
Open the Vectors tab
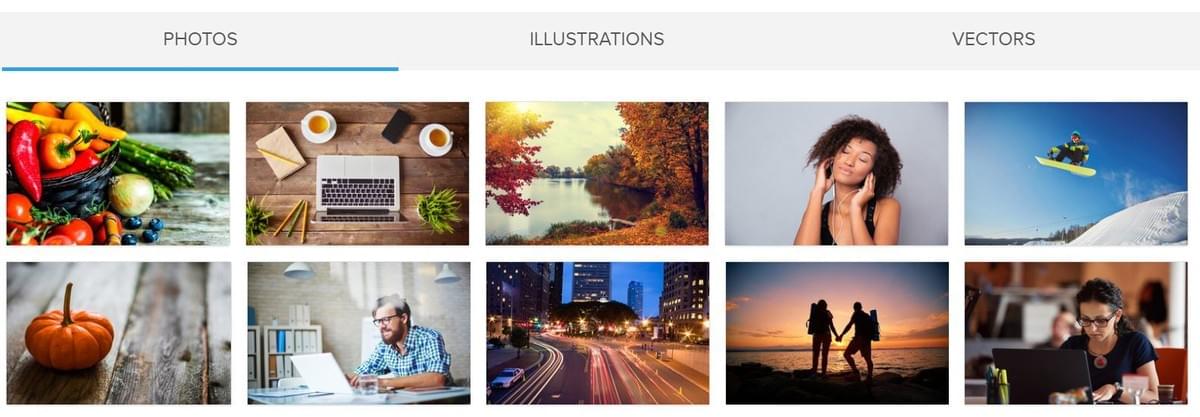pos(993,40)
